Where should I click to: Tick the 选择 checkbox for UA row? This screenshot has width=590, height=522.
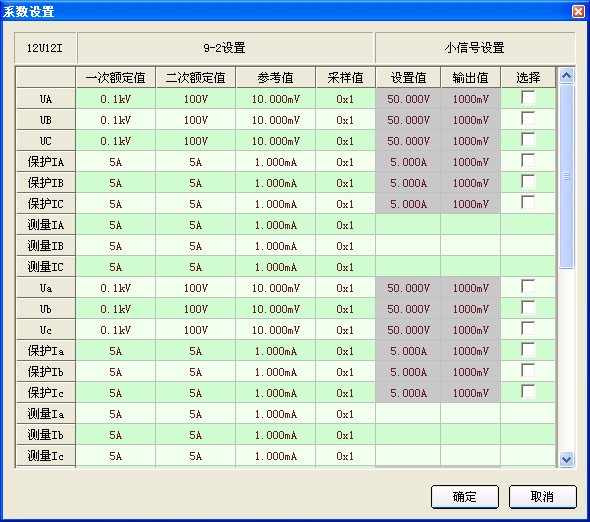528,98
